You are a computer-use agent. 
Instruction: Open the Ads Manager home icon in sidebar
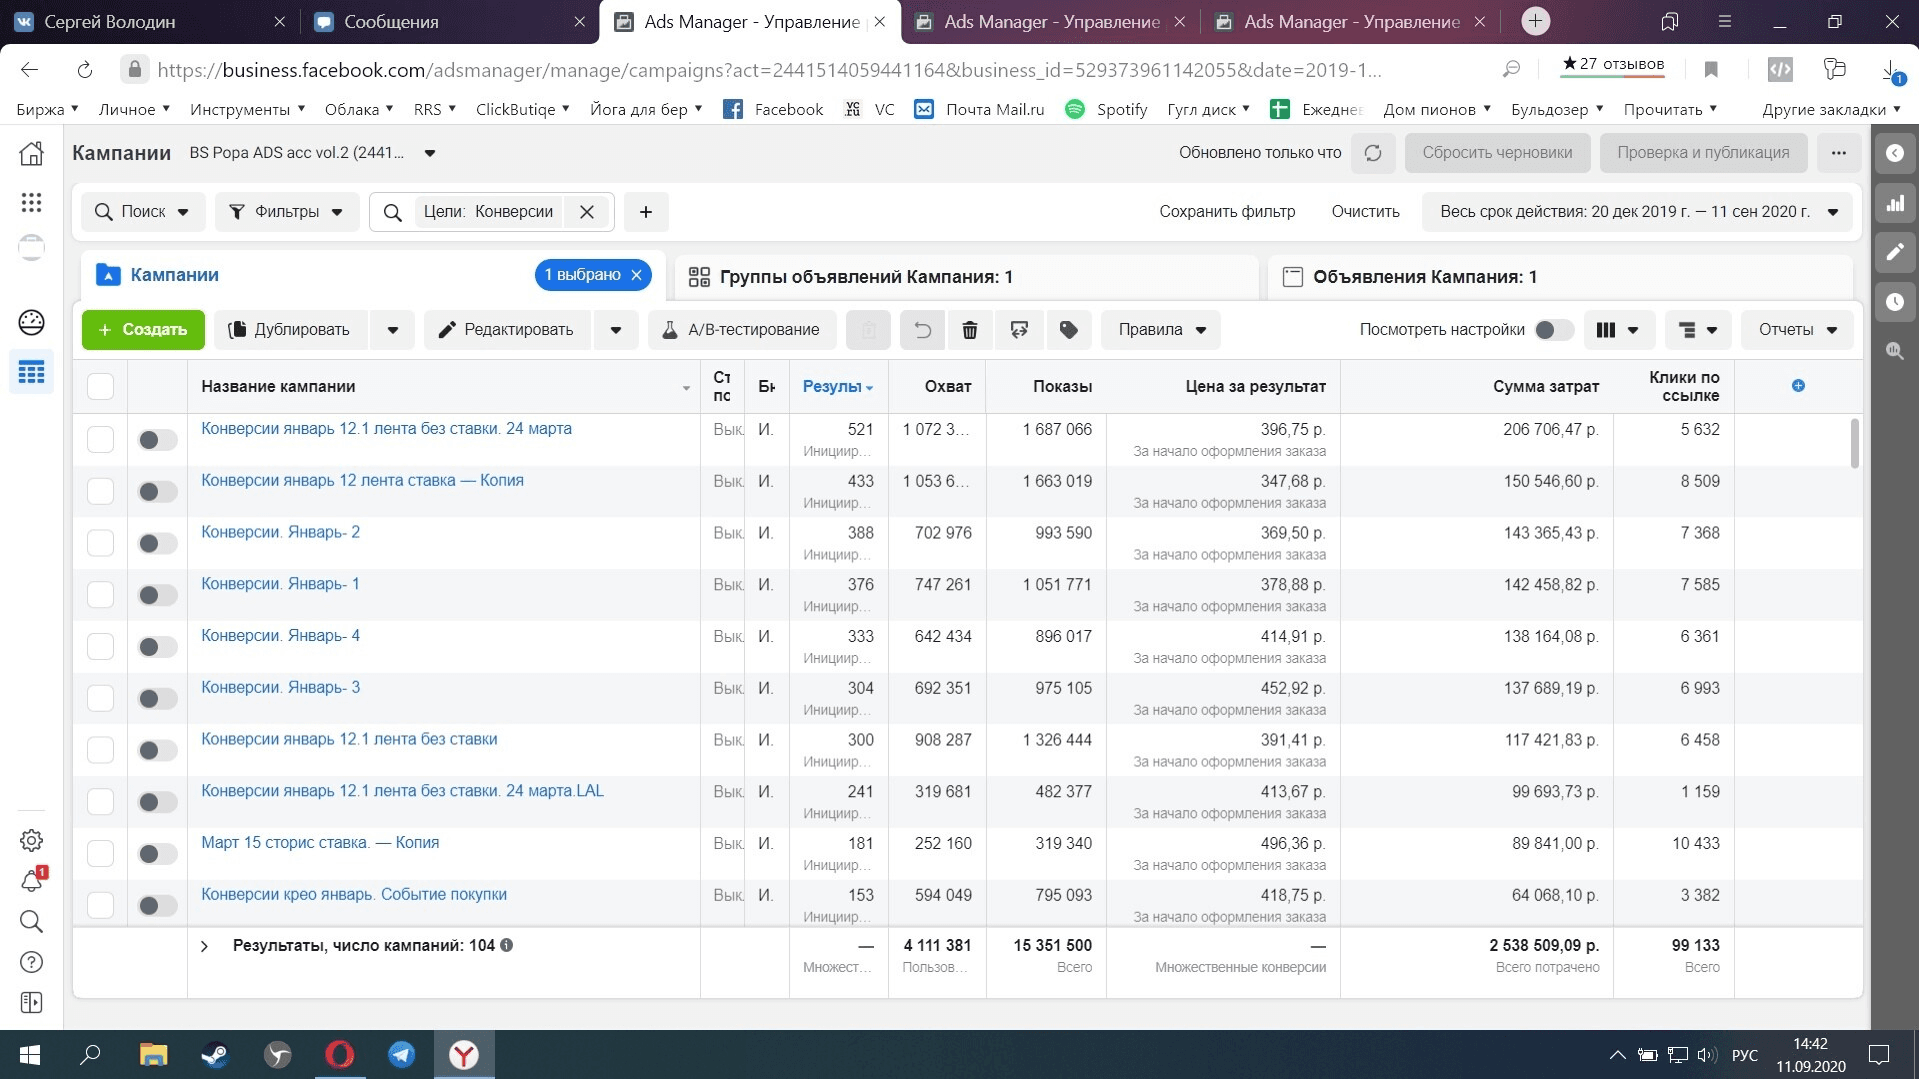coord(31,153)
